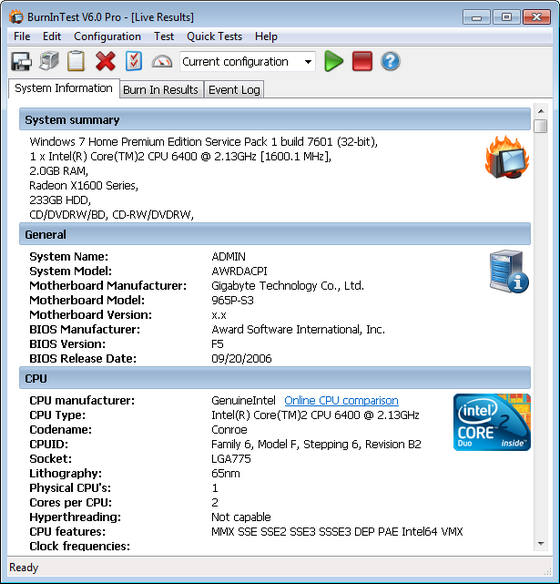This screenshot has width=560, height=584.
Task: Click the Award Software International, Inc. value
Action: (298, 329)
